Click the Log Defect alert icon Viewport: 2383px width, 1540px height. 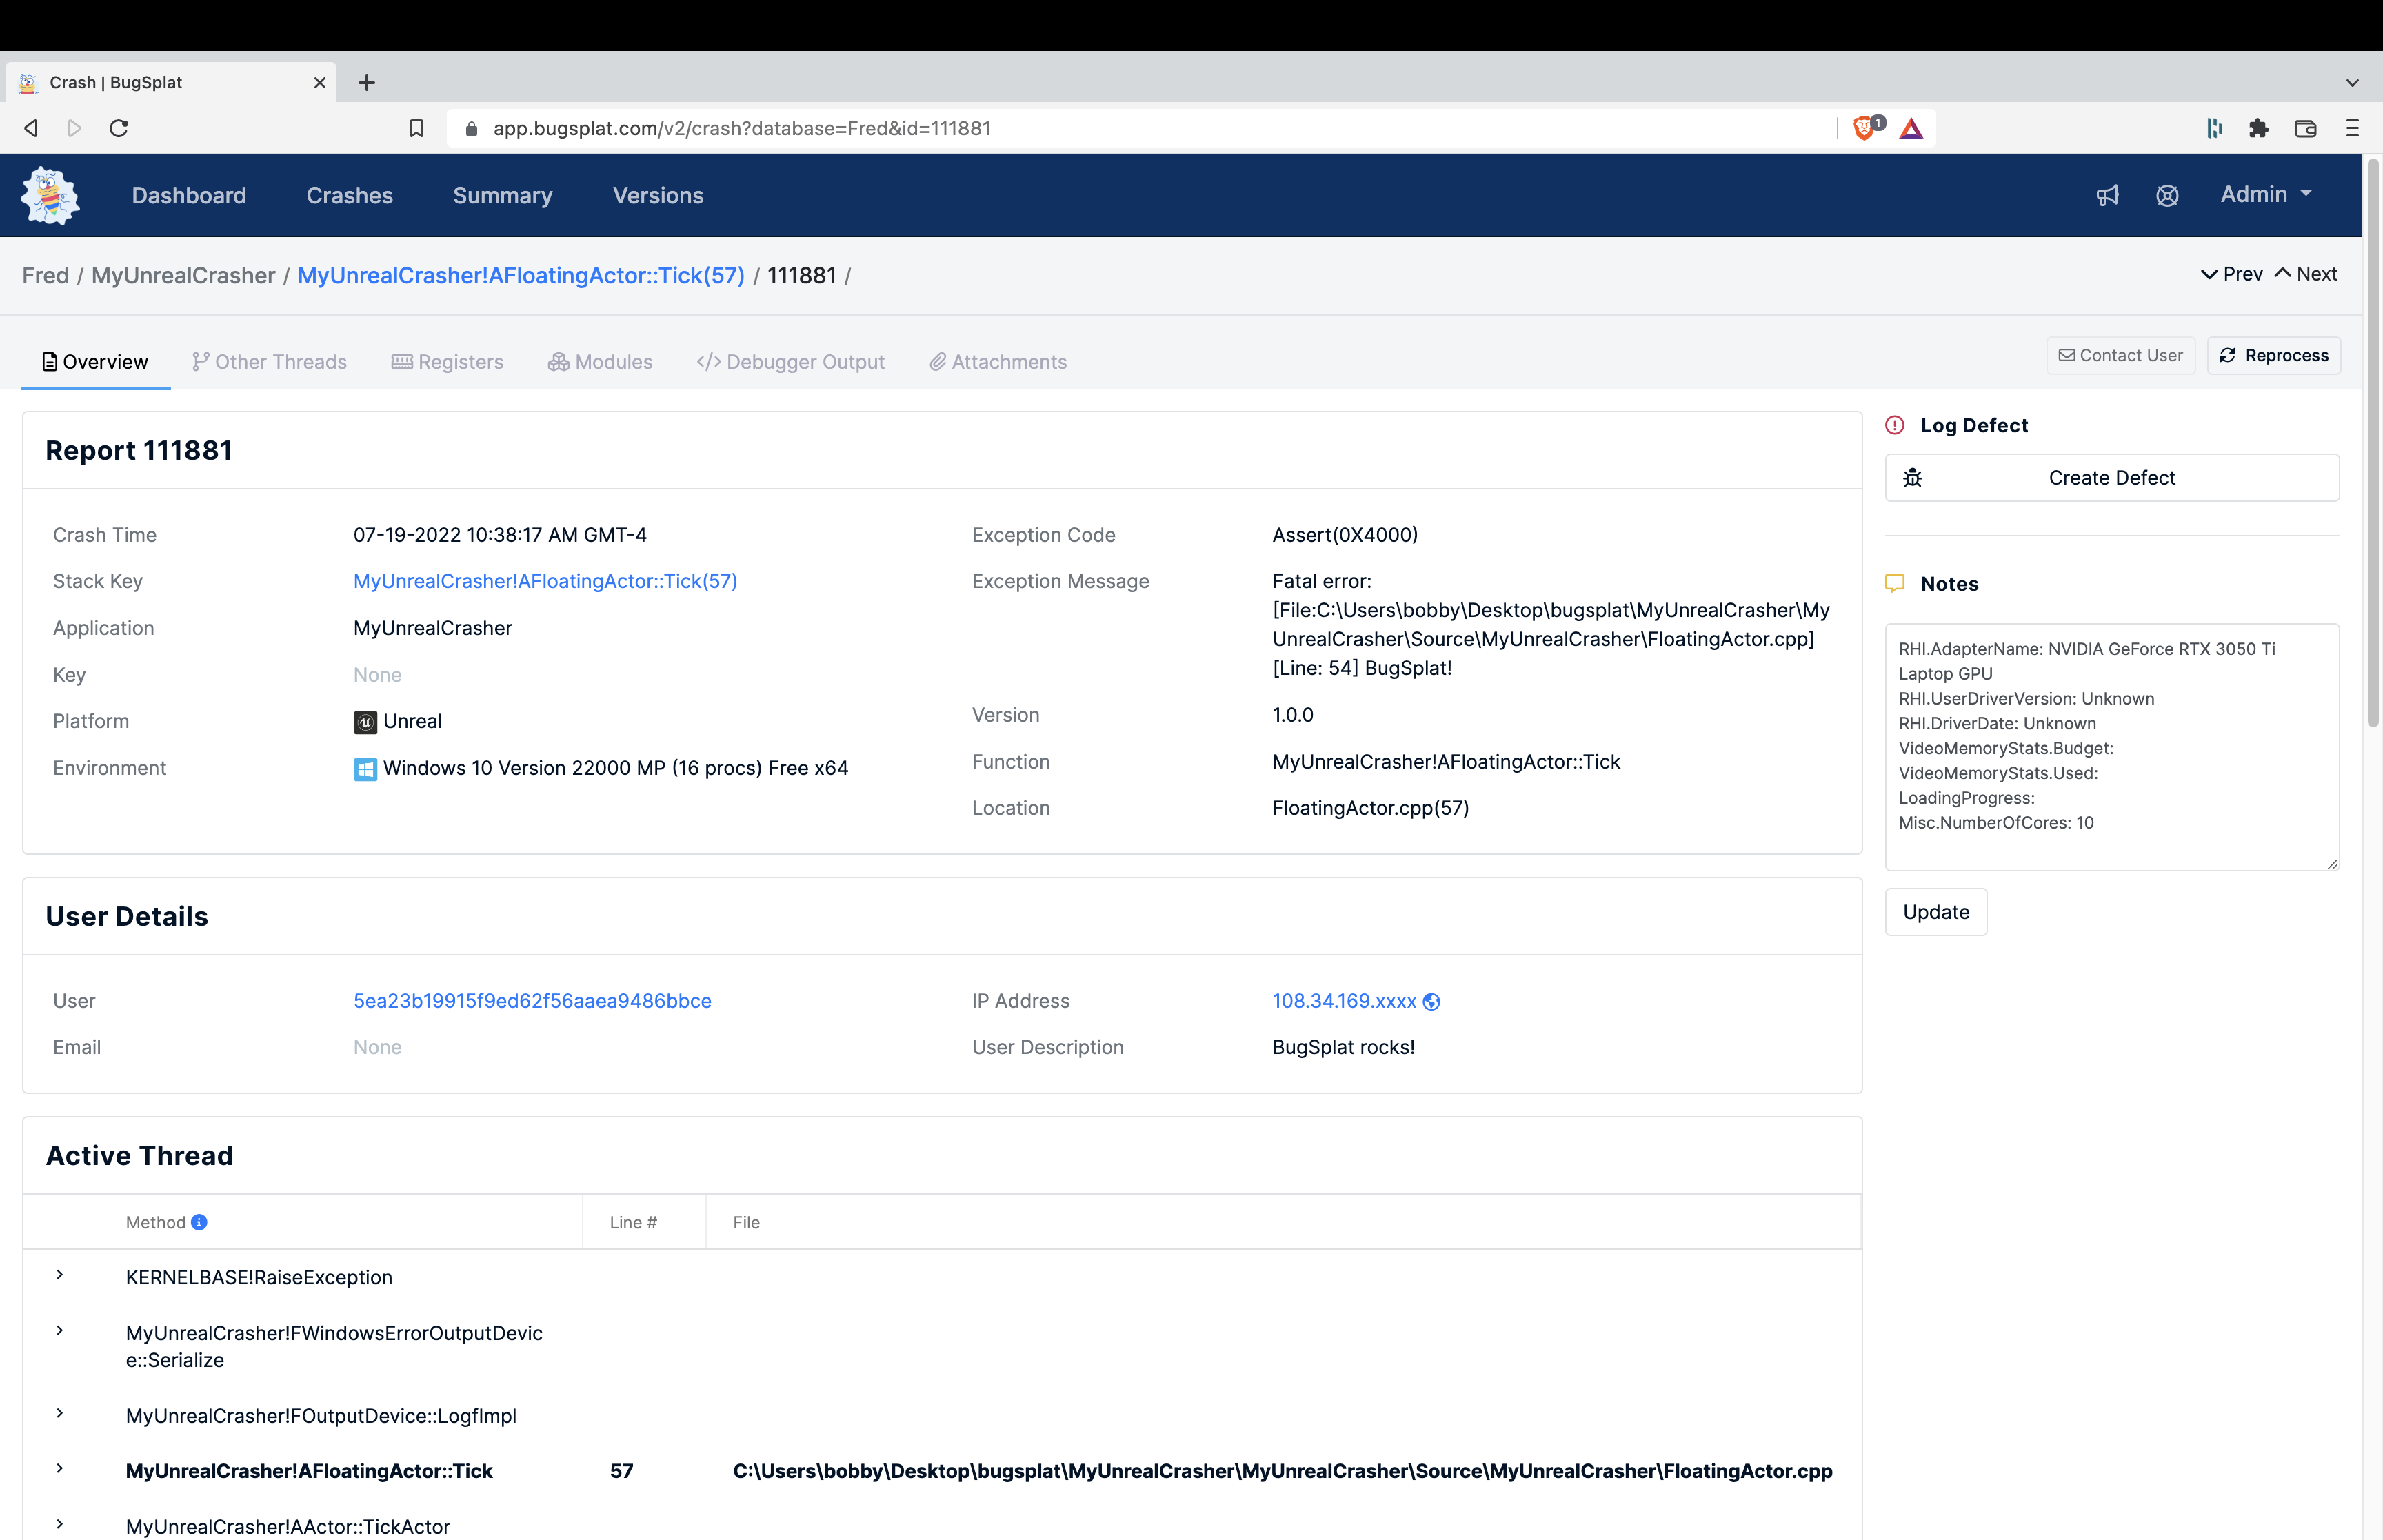(x=1895, y=425)
